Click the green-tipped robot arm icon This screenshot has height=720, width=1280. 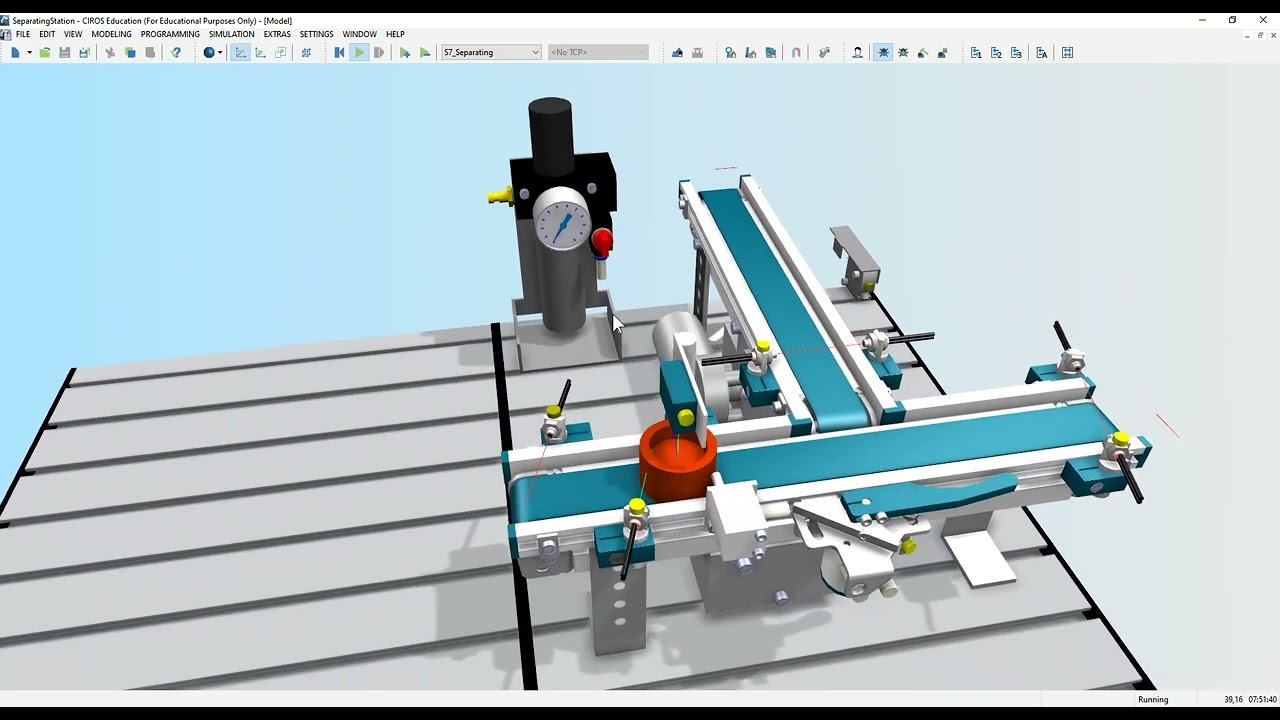pos(923,52)
